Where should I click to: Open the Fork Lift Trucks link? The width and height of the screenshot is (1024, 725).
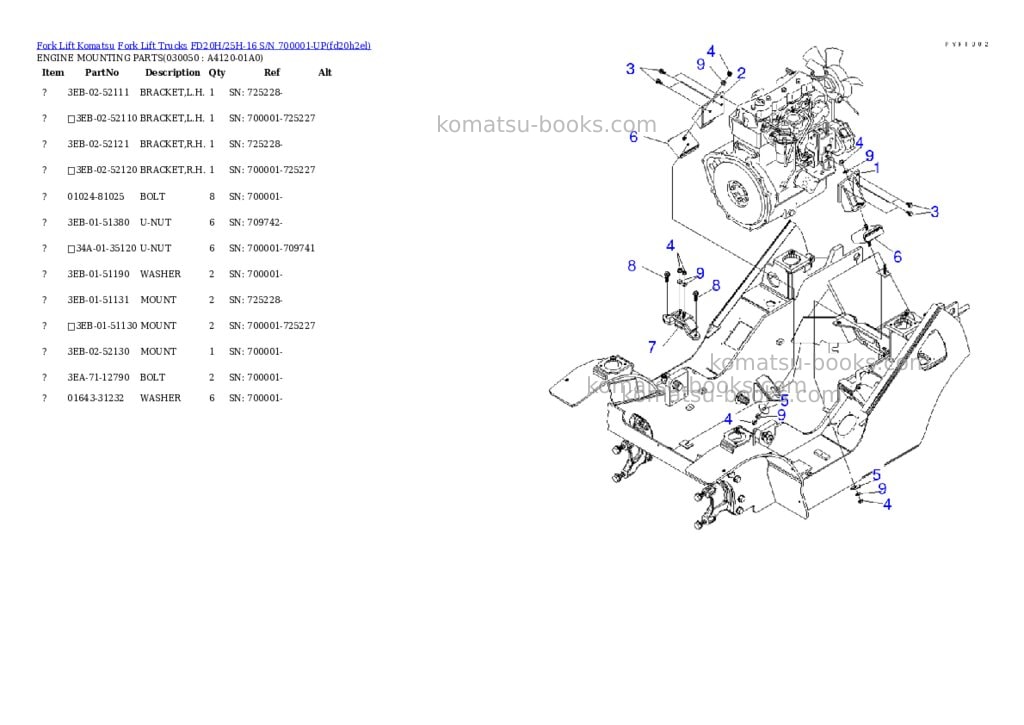(152, 45)
